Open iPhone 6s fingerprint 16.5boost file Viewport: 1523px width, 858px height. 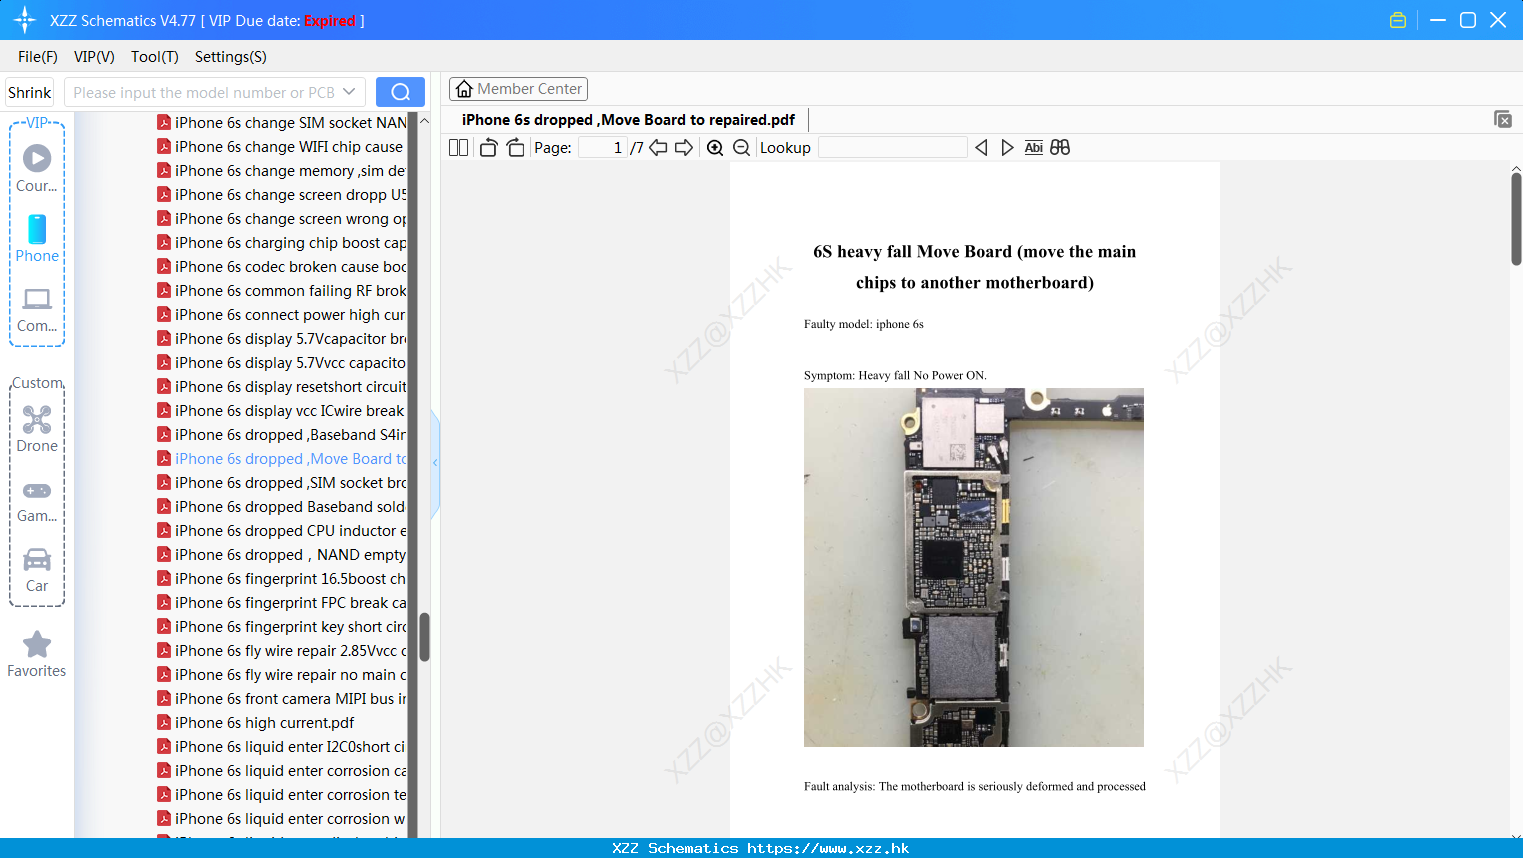[x=281, y=579]
